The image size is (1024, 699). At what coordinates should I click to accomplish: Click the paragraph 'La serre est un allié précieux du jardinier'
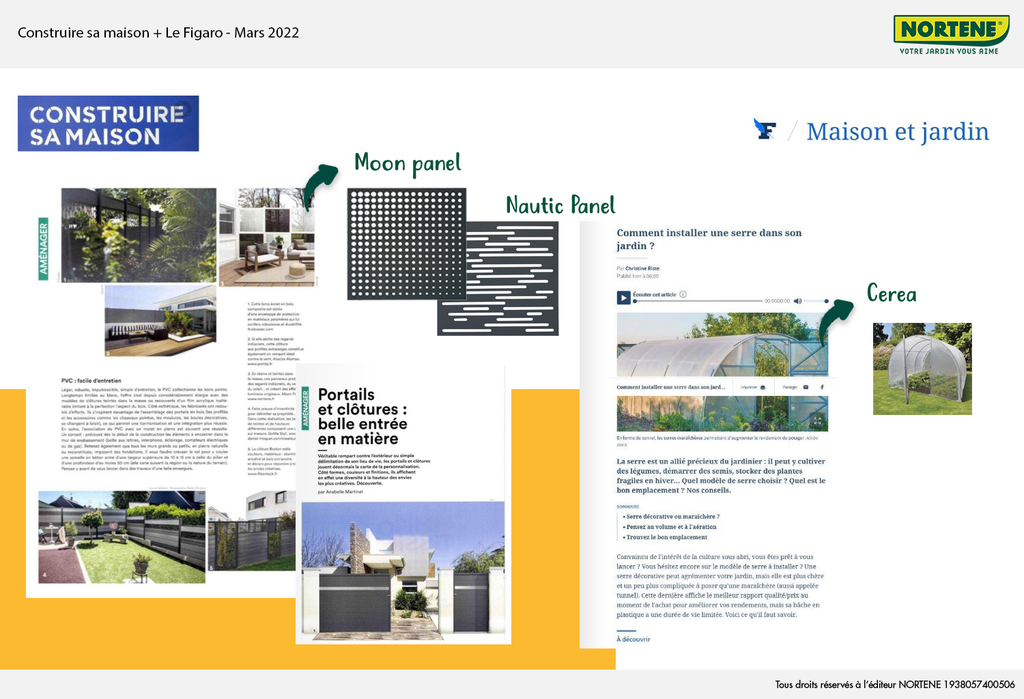721,476
